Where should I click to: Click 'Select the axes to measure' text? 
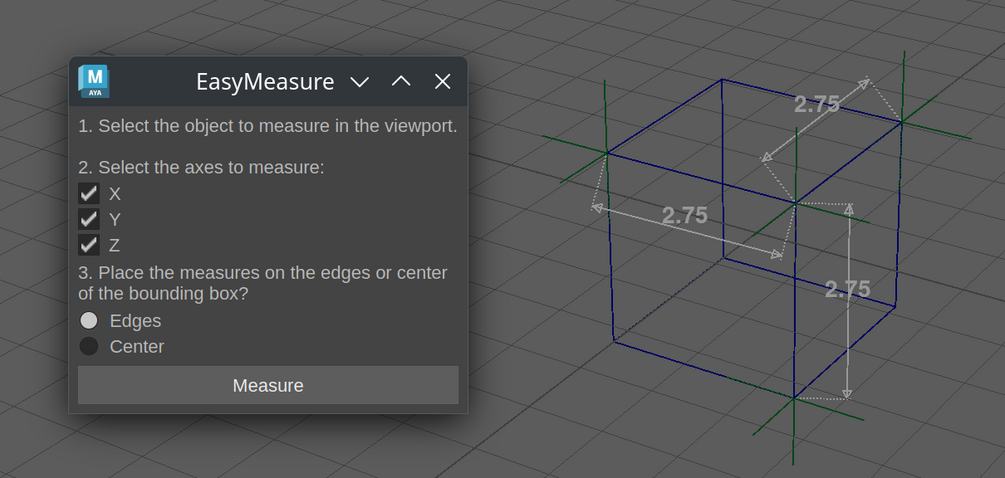pyautogui.click(x=201, y=168)
